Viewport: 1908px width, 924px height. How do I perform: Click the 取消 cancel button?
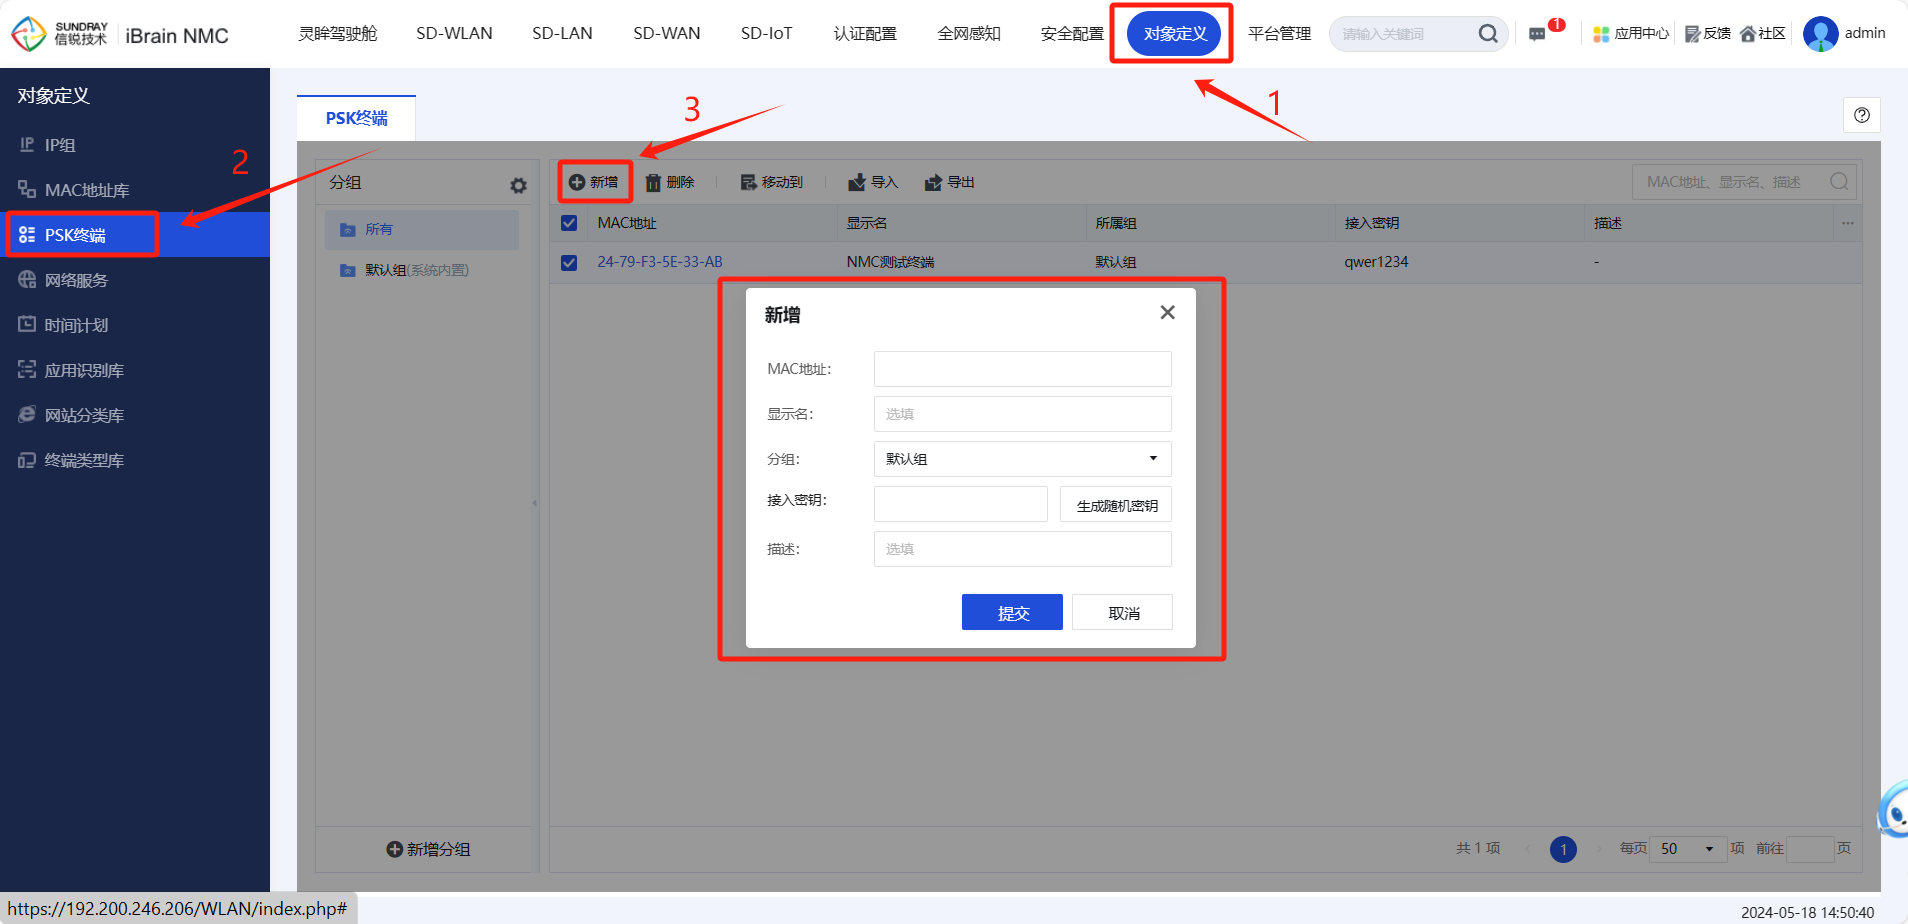click(x=1122, y=612)
